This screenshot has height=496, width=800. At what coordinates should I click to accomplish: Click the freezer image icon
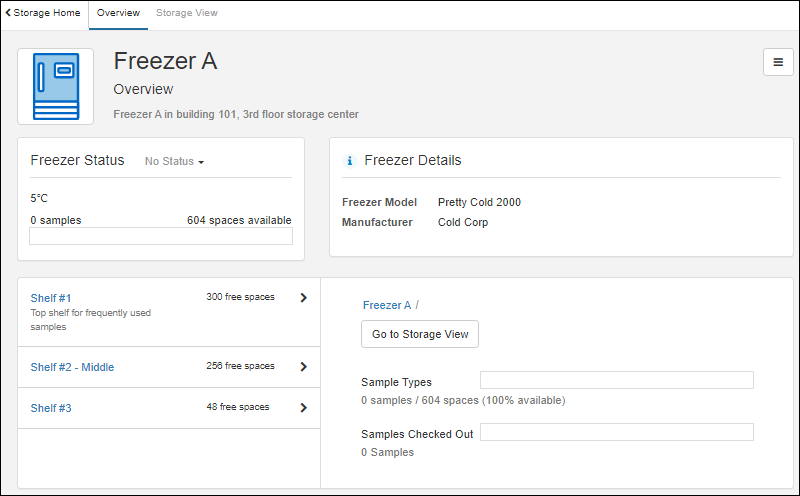(55, 87)
